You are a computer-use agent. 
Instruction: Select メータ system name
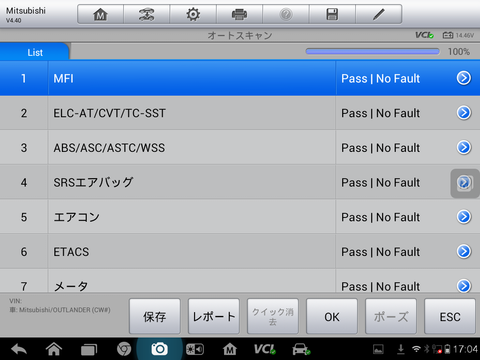click(x=71, y=286)
